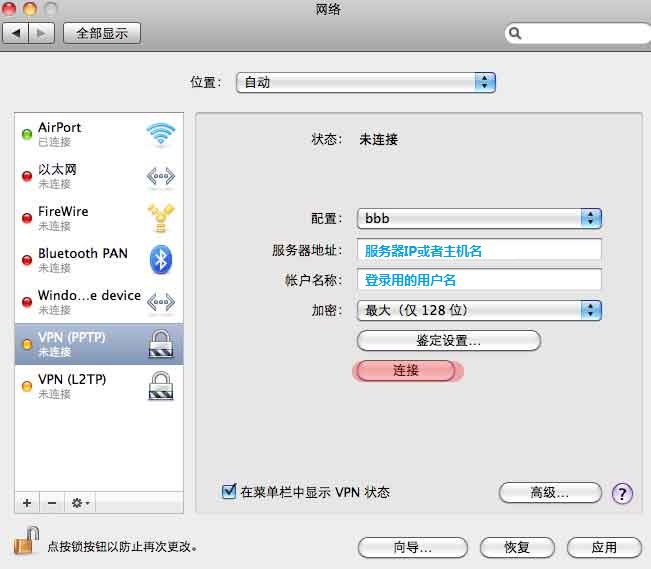Click the Ethernet 以太网 arrows icon
This screenshot has height=569, width=651.
161,177
